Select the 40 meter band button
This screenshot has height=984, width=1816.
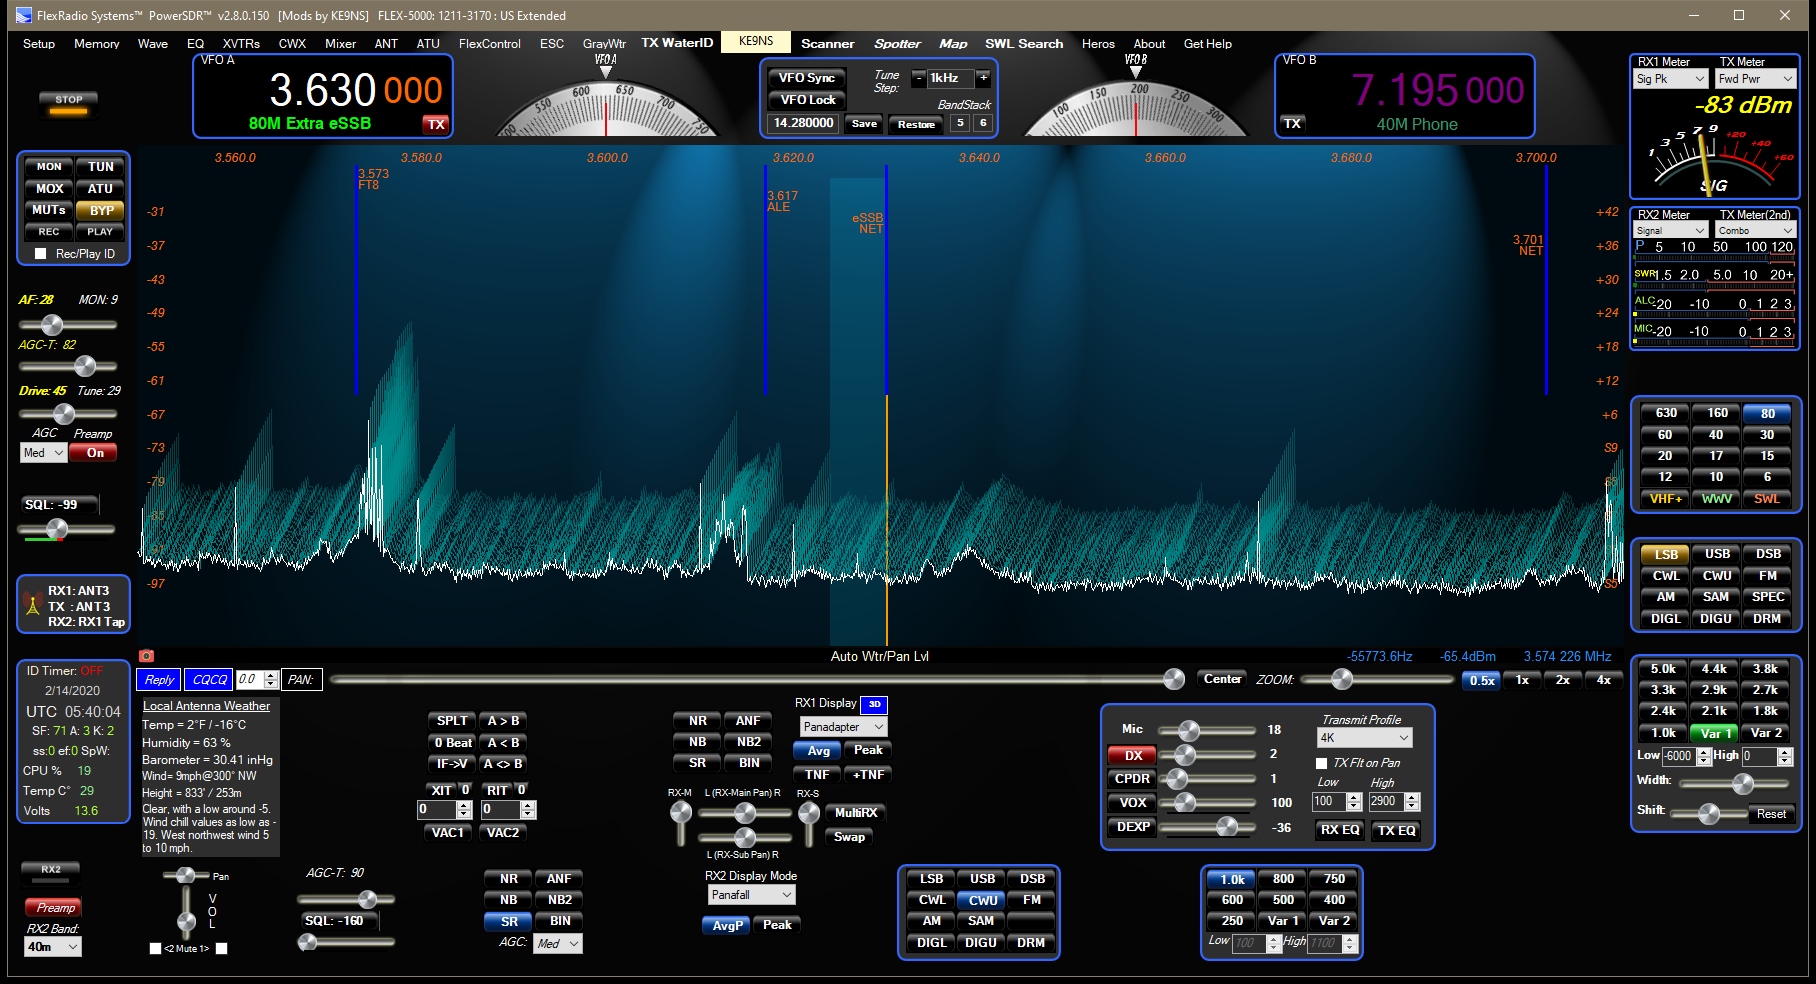(1716, 434)
